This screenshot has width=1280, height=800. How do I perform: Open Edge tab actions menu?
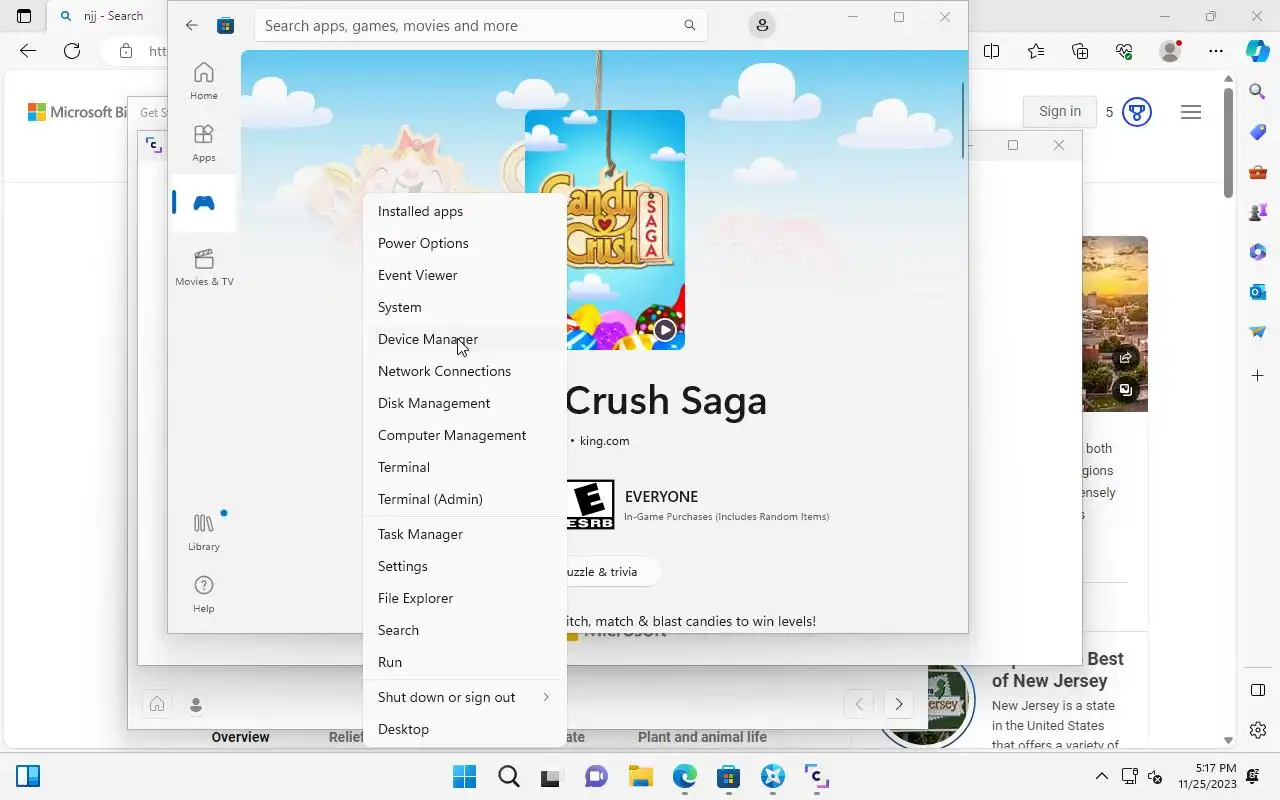(x=24, y=16)
